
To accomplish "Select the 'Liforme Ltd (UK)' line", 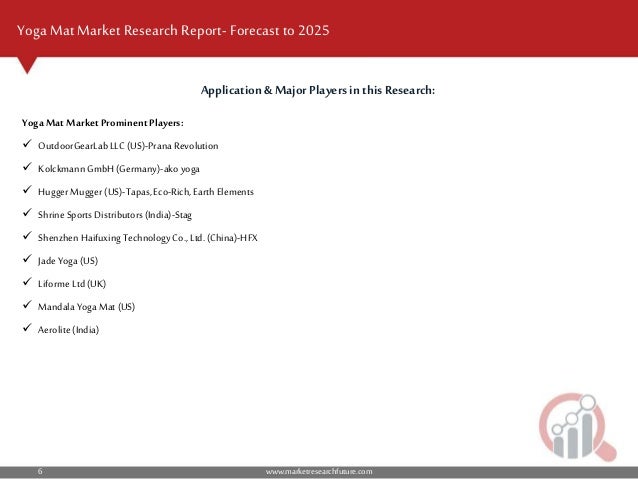I will click(x=72, y=284).
